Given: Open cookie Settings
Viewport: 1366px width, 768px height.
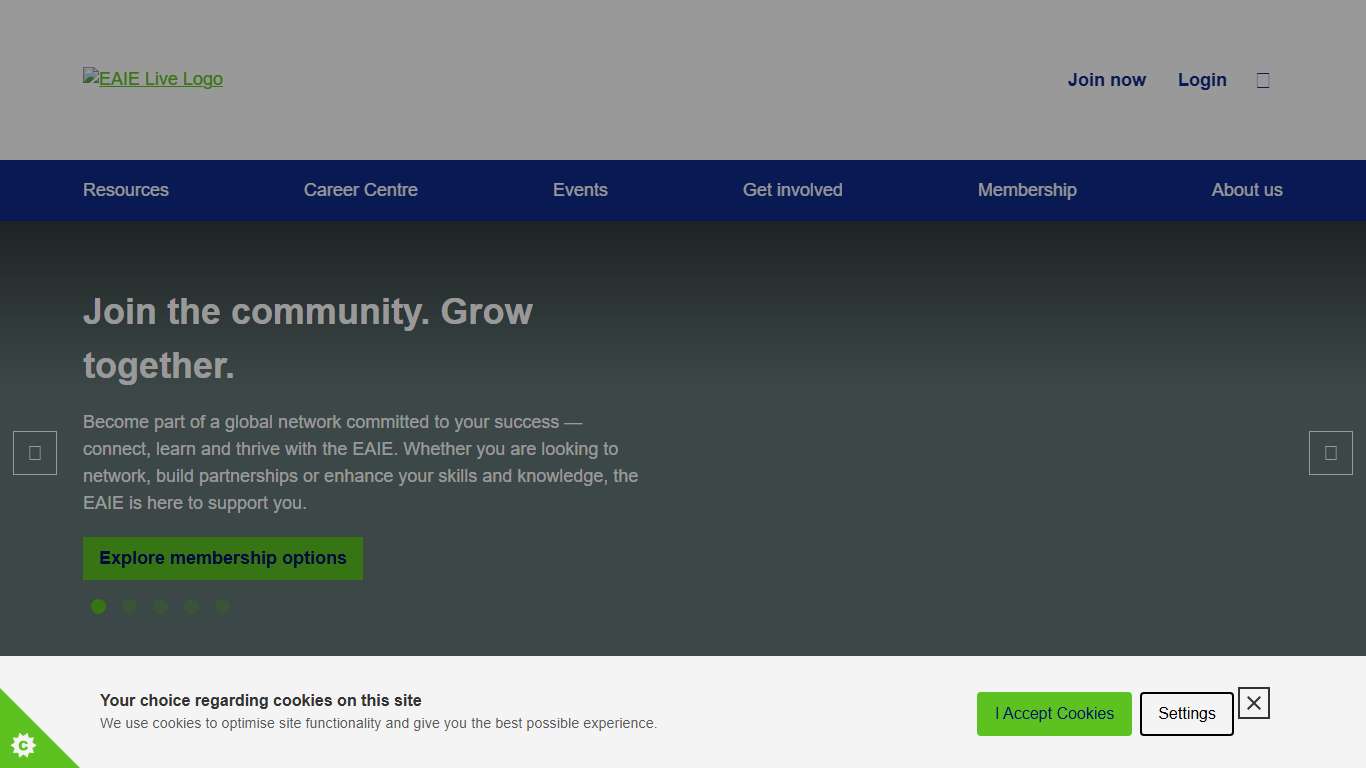Looking at the screenshot, I should [1186, 714].
